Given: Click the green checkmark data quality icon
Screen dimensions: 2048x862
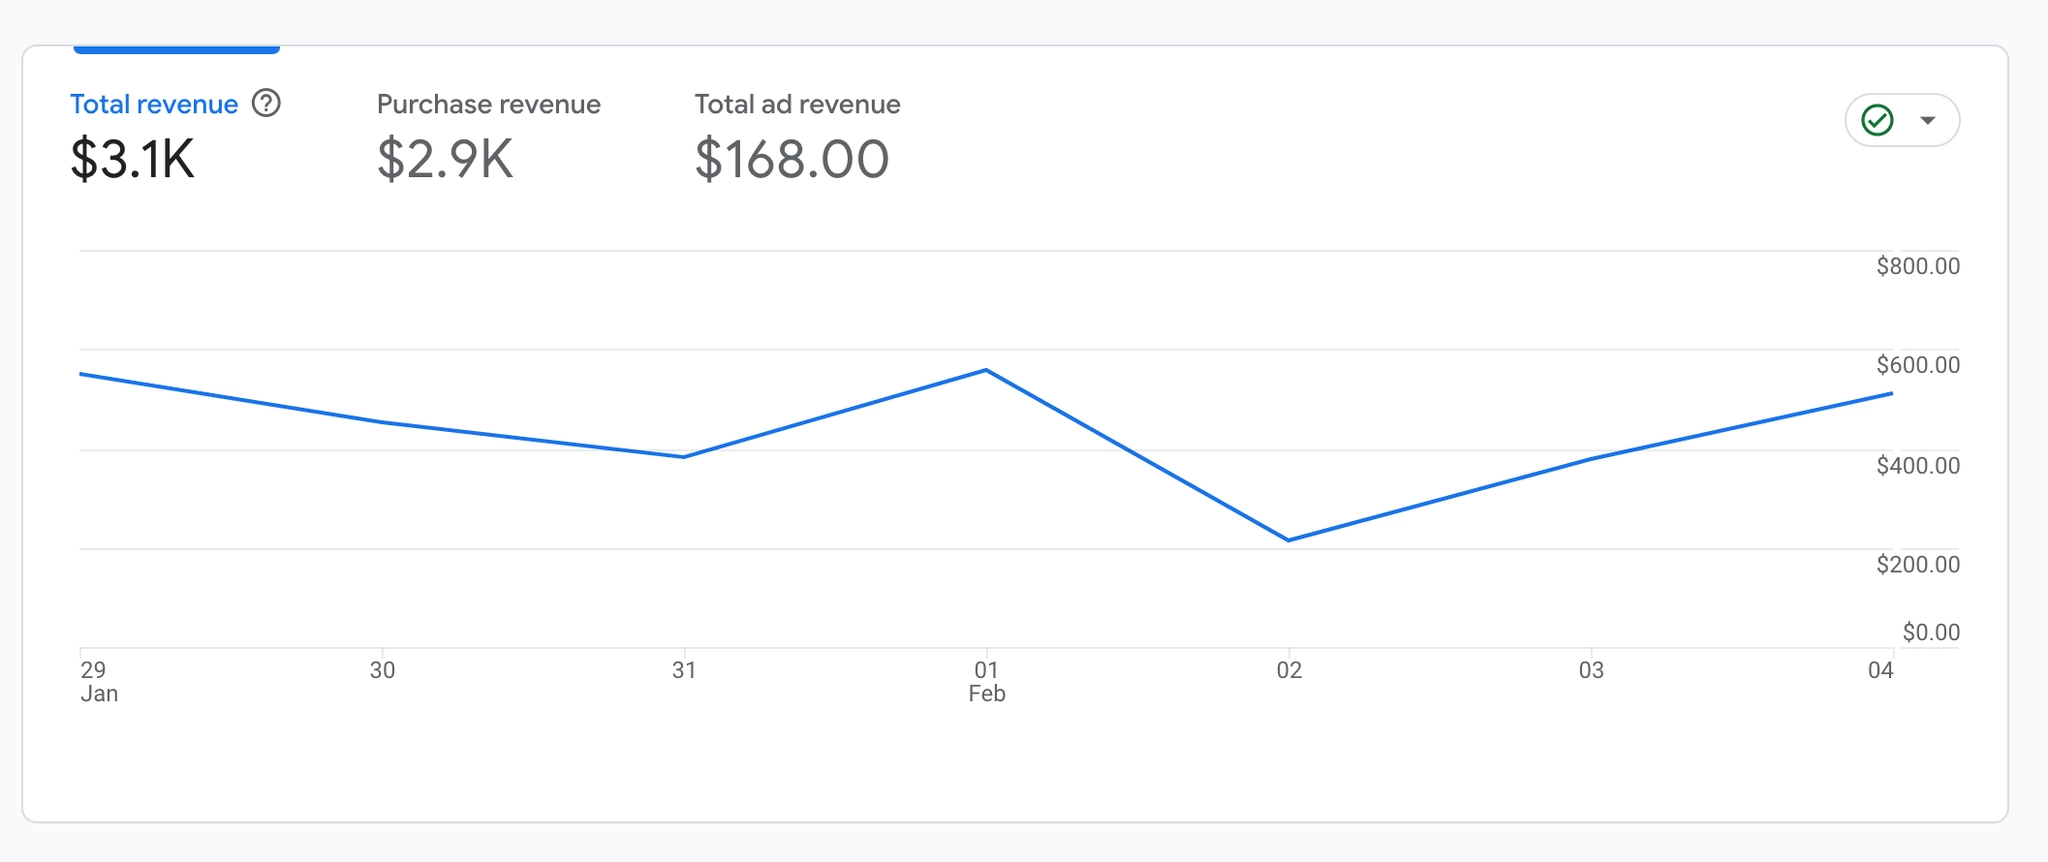Looking at the screenshot, I should click(x=1877, y=120).
